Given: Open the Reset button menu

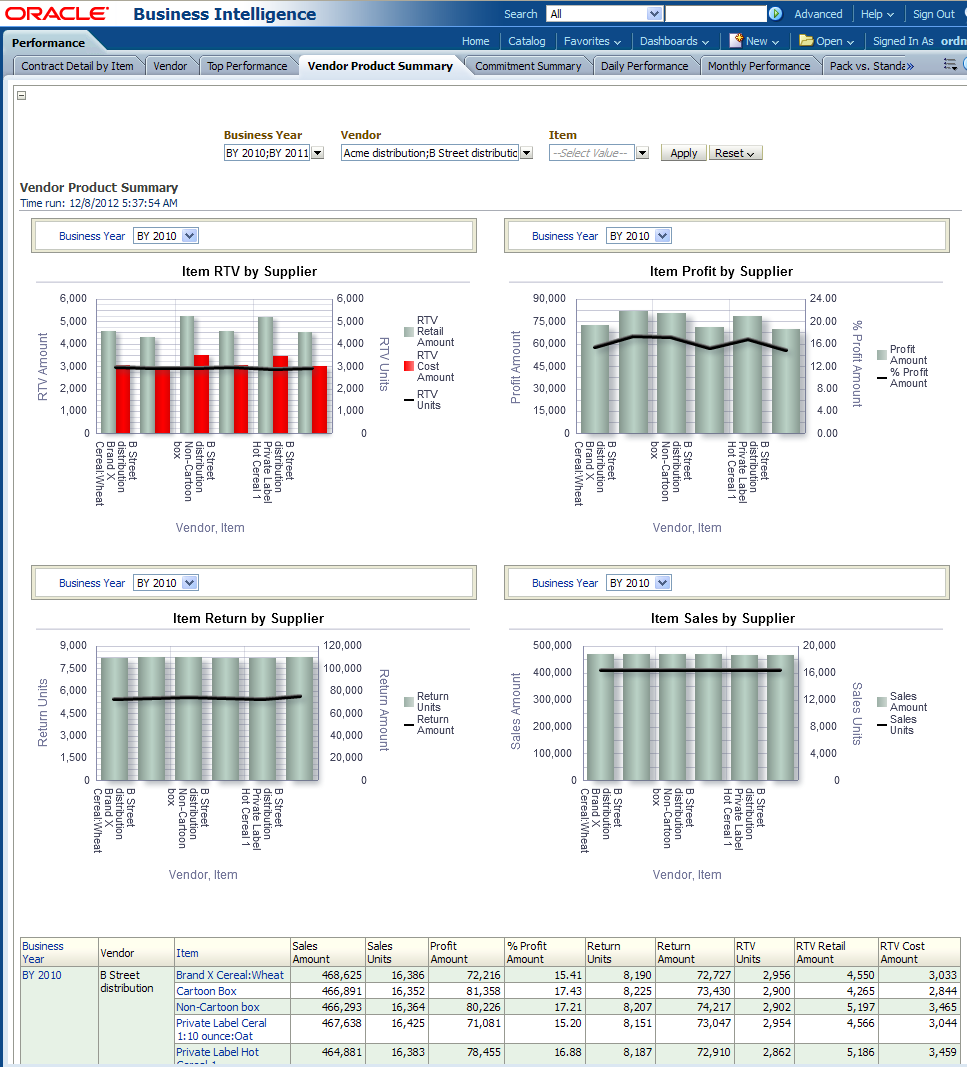Looking at the screenshot, I should point(735,153).
